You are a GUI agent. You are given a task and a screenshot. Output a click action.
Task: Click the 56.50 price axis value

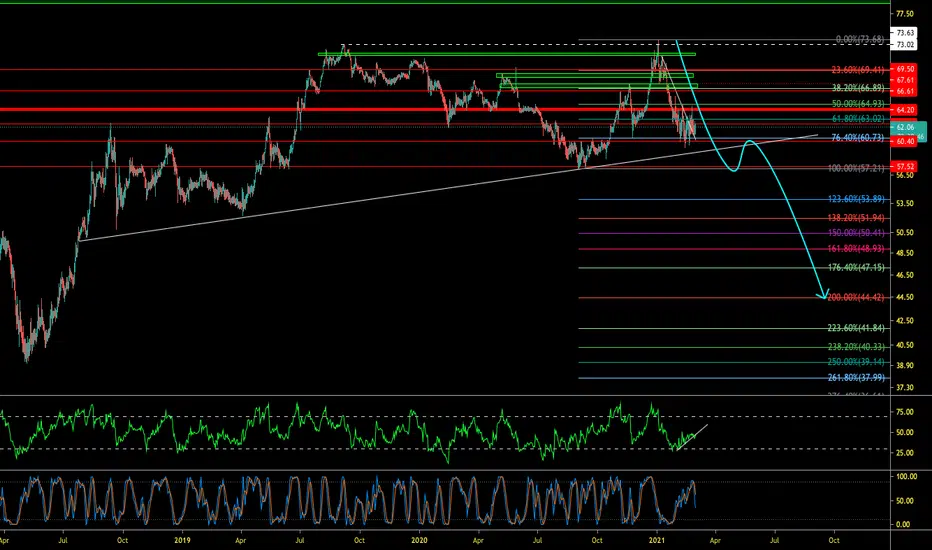click(x=905, y=175)
